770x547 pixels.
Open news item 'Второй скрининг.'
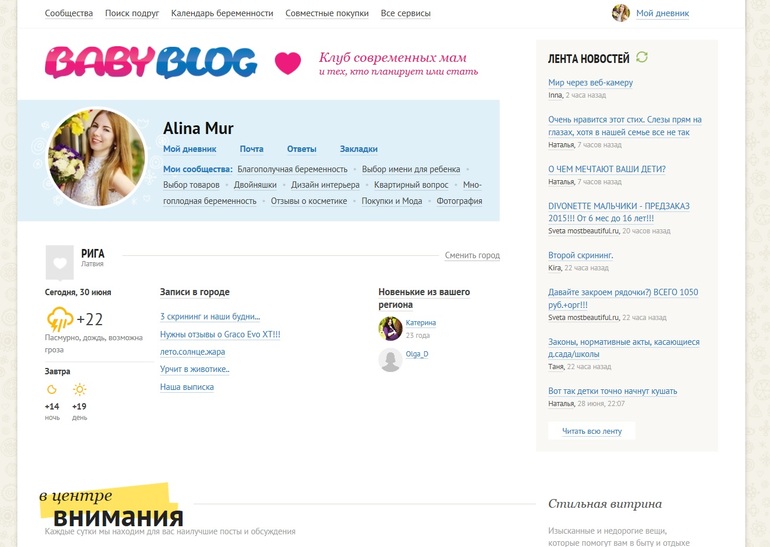[580, 255]
